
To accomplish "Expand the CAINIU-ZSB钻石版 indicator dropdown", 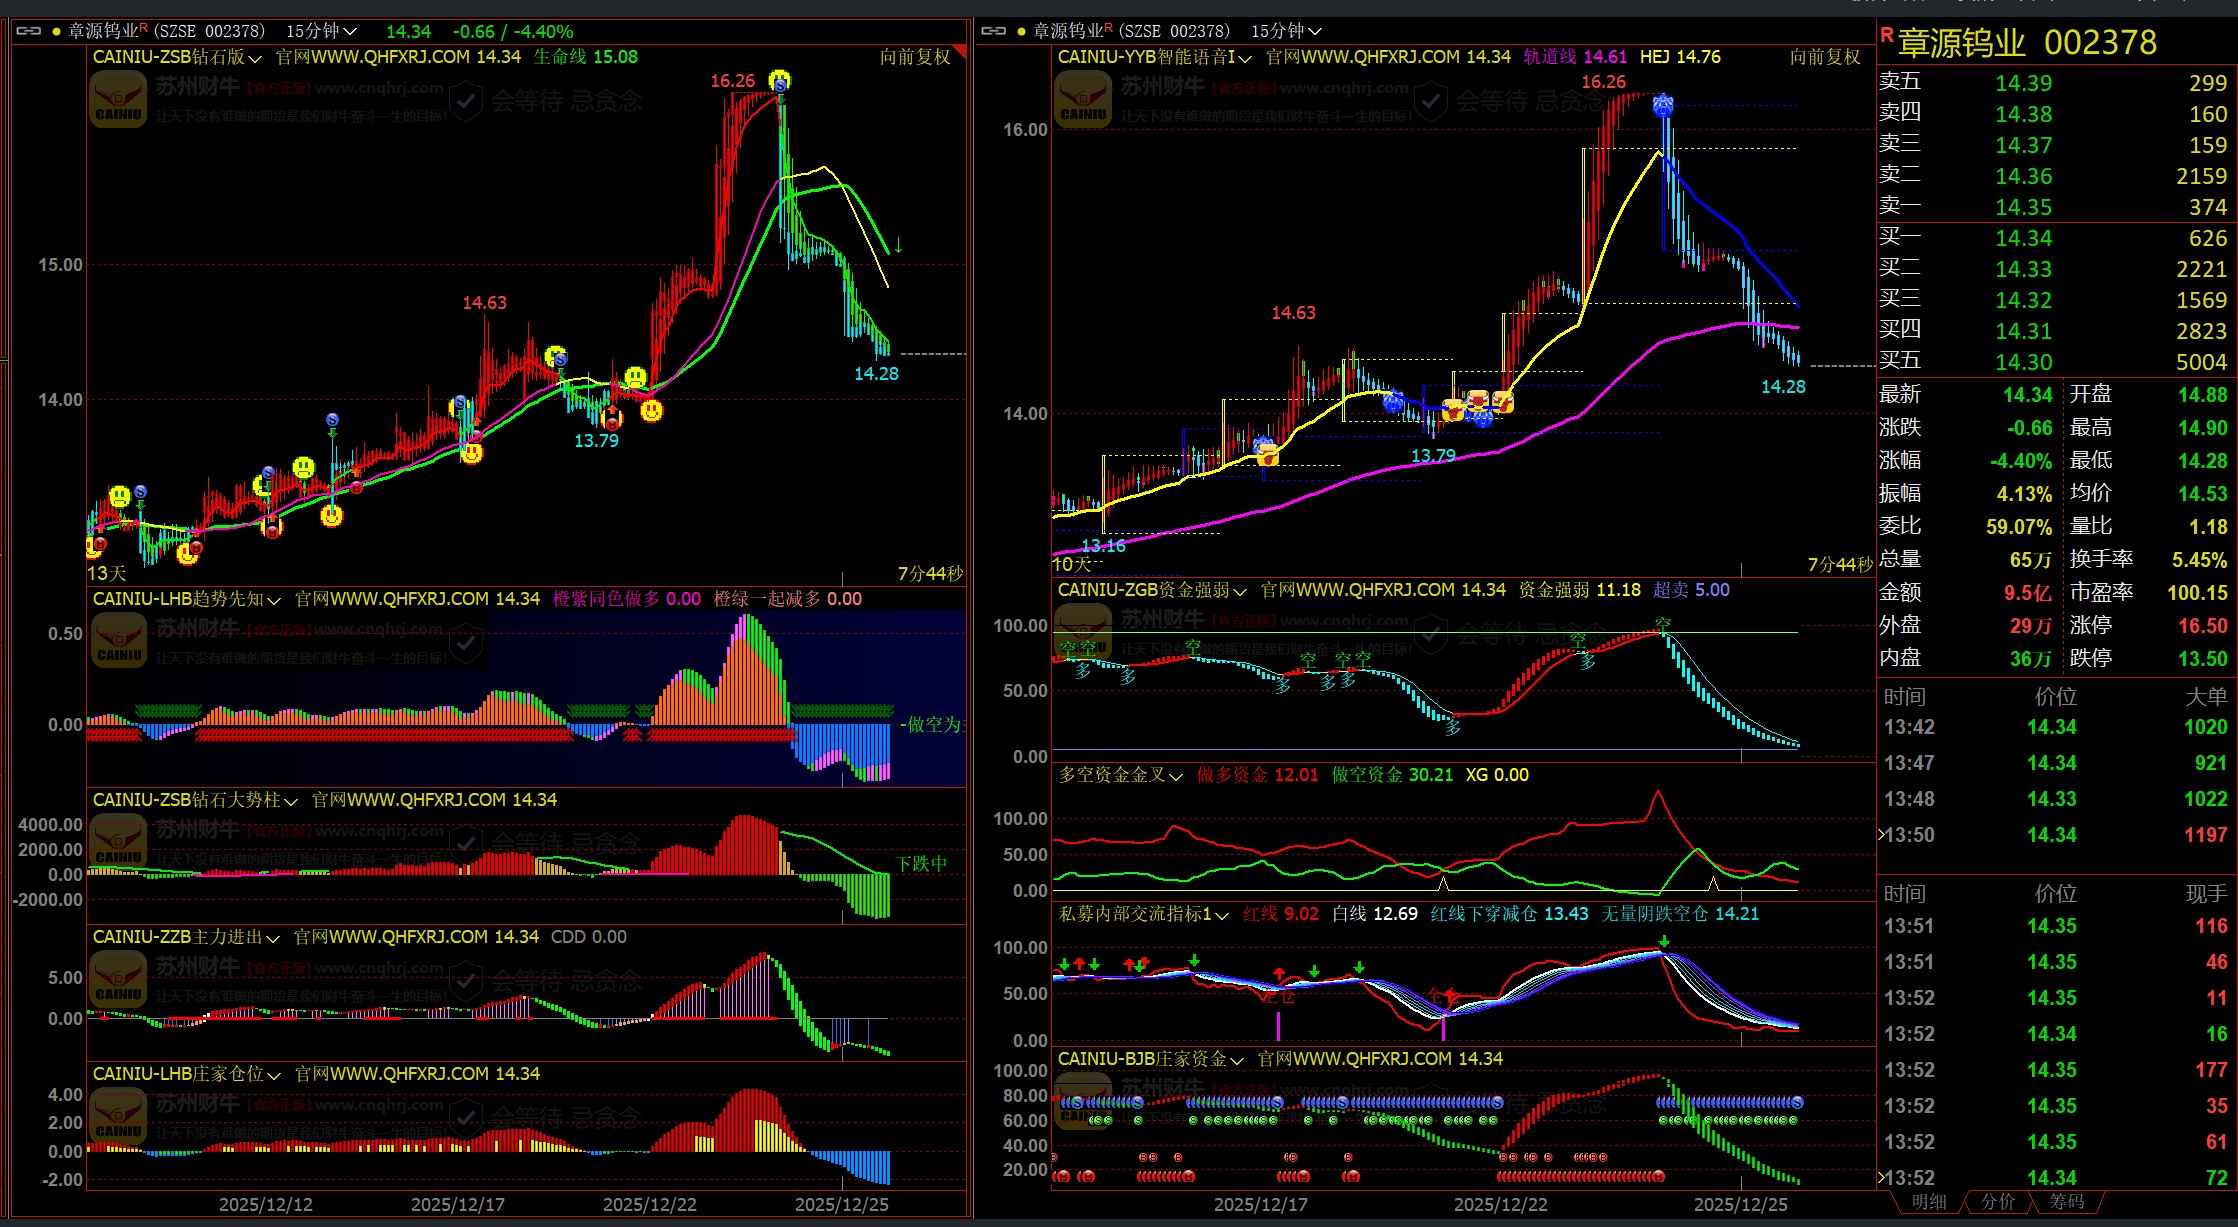I will click(x=255, y=58).
